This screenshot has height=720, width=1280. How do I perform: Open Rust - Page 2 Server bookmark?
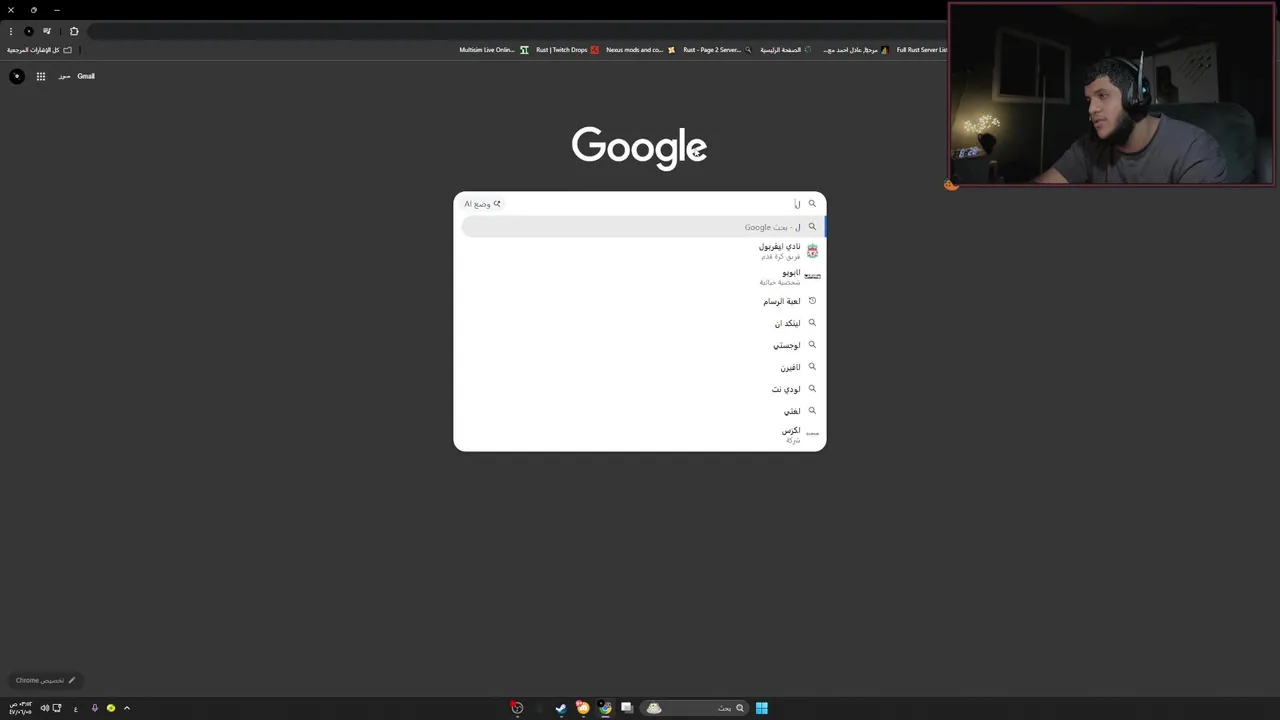coord(717,50)
